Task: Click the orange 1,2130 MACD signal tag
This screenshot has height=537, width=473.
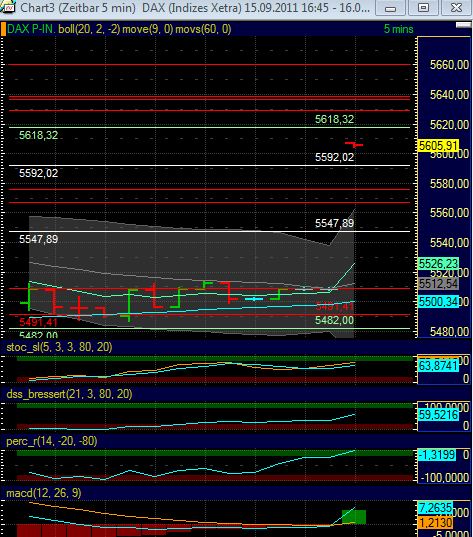Action: pos(435,523)
